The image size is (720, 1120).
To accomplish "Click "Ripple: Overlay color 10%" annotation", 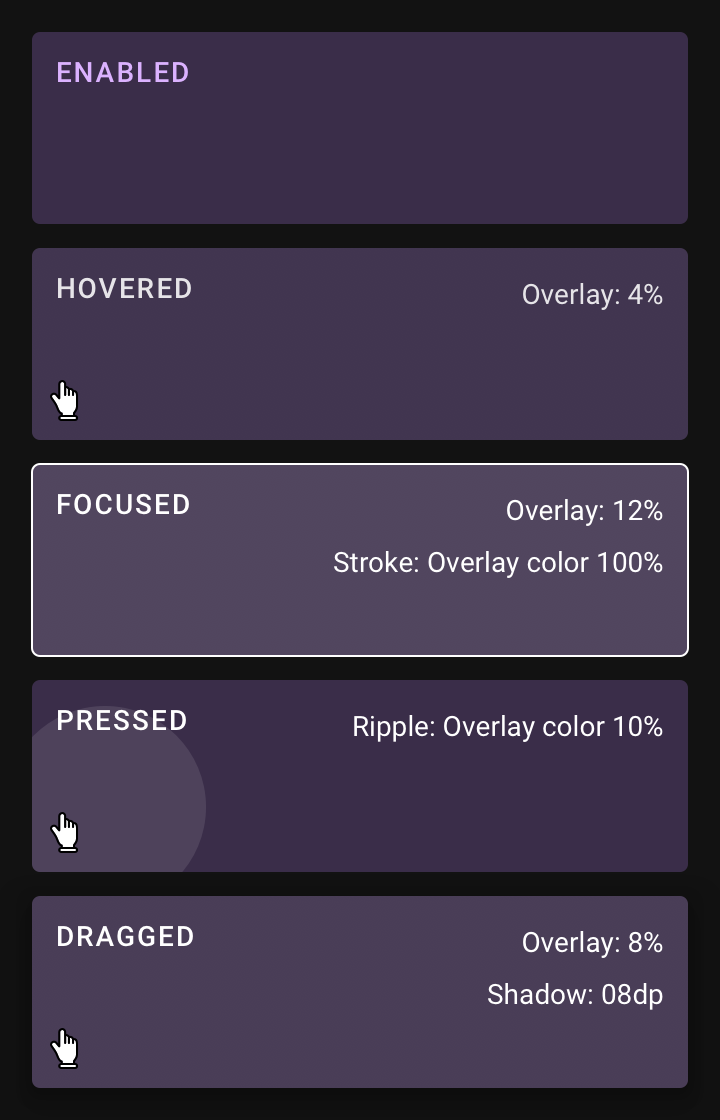I will click(x=507, y=727).
